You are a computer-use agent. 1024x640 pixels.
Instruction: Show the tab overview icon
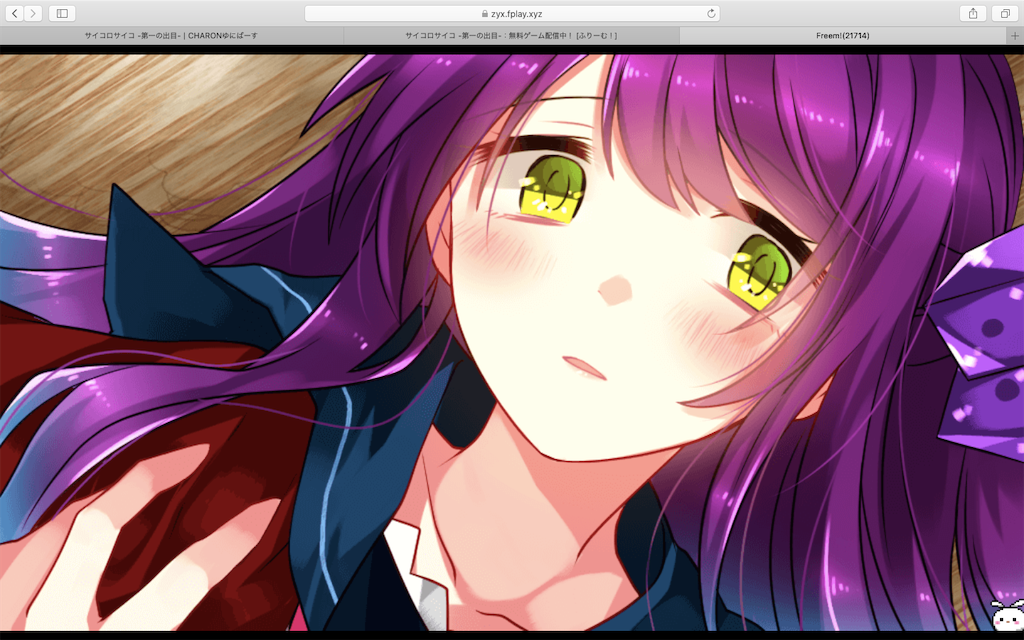[x=1005, y=13]
